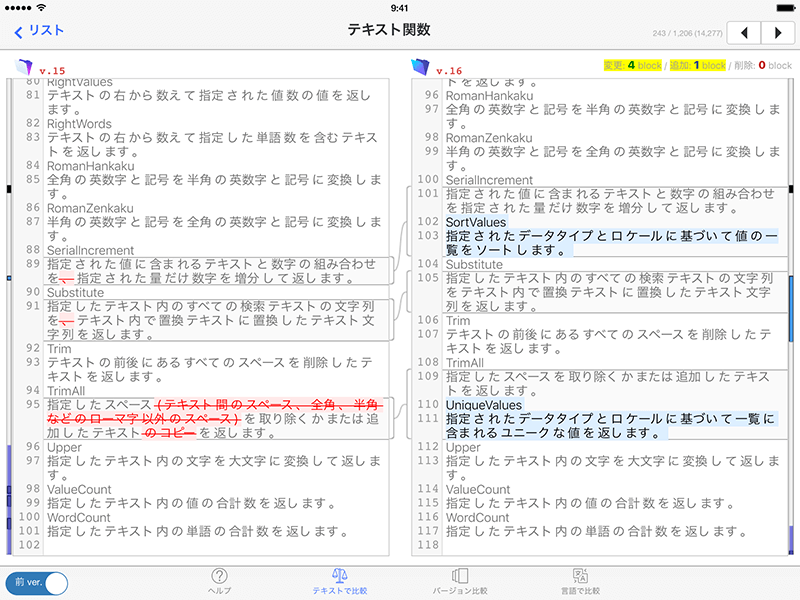The image size is (800, 600).
Task: Go to next page with right arrow
Action: coord(778,32)
